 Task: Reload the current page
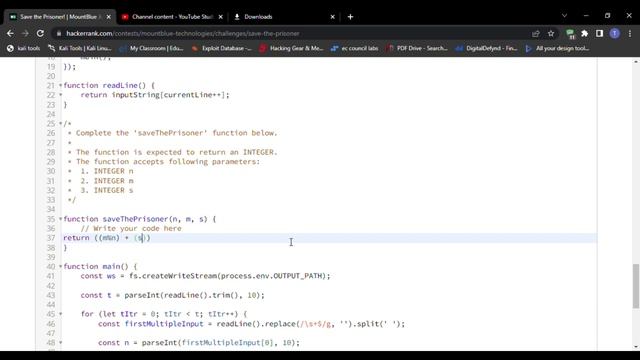point(40,33)
